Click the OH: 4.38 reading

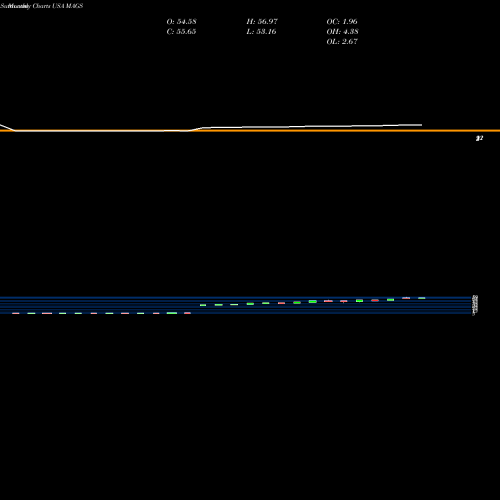coord(342,31)
